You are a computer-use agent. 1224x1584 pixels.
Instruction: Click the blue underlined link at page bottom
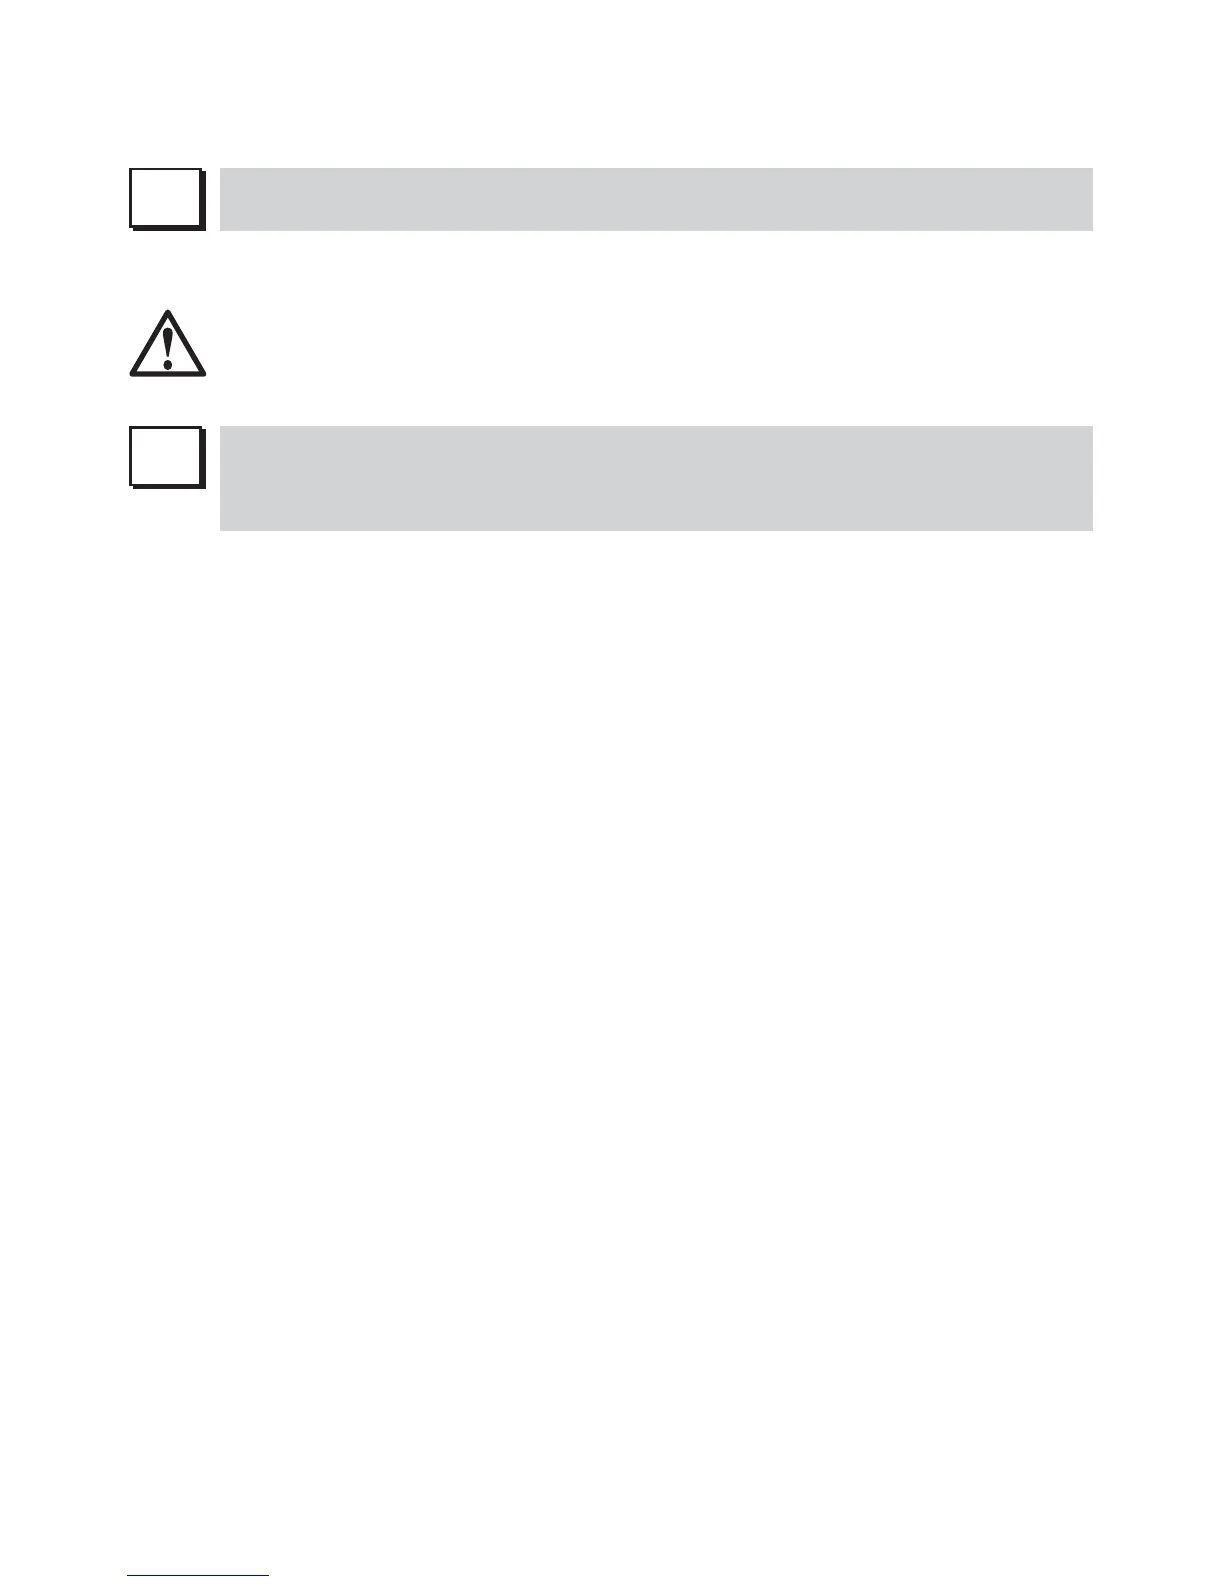coord(198,1575)
